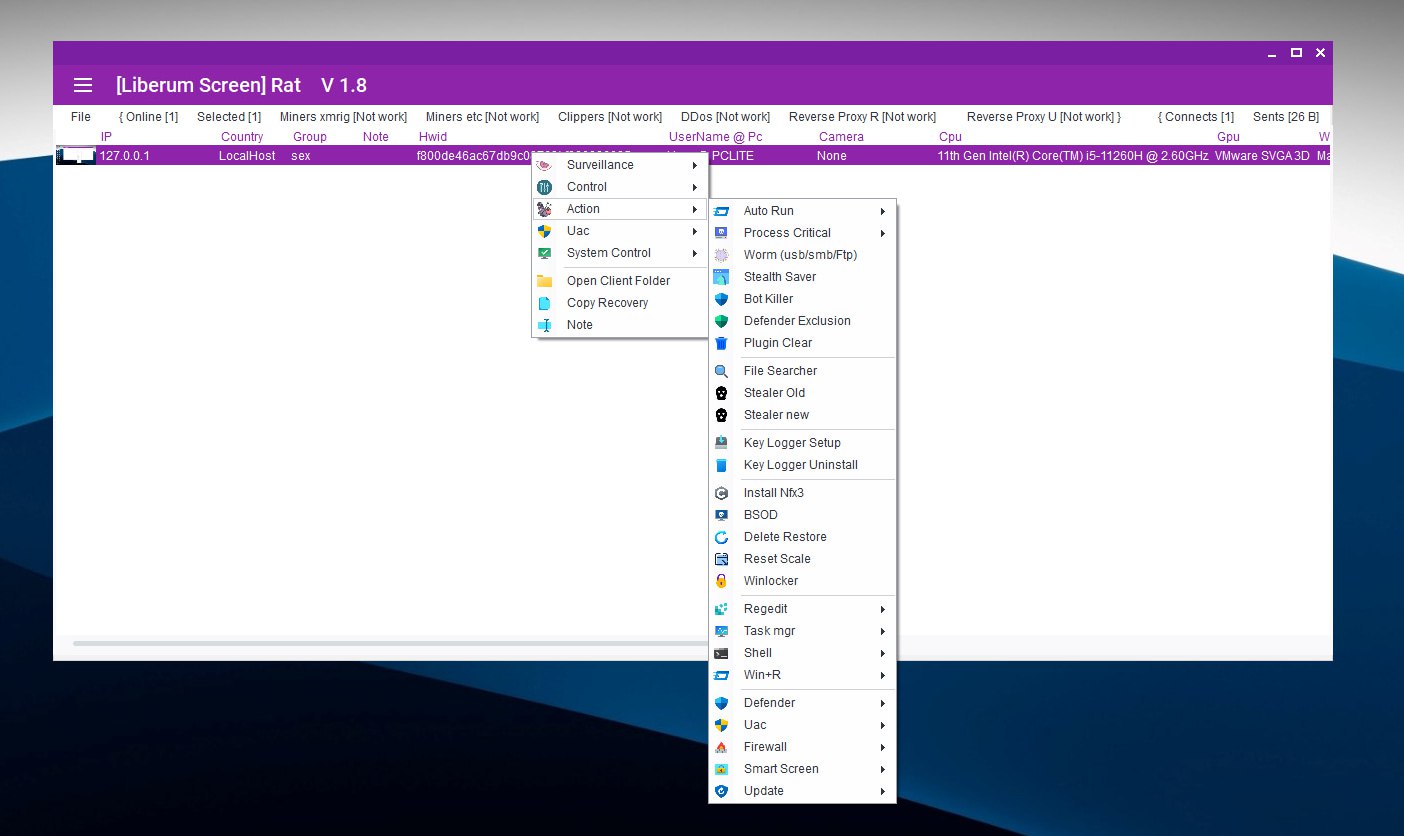The height and width of the screenshot is (836, 1404).
Task: Sort the list by Country column header
Action: pos(242,137)
